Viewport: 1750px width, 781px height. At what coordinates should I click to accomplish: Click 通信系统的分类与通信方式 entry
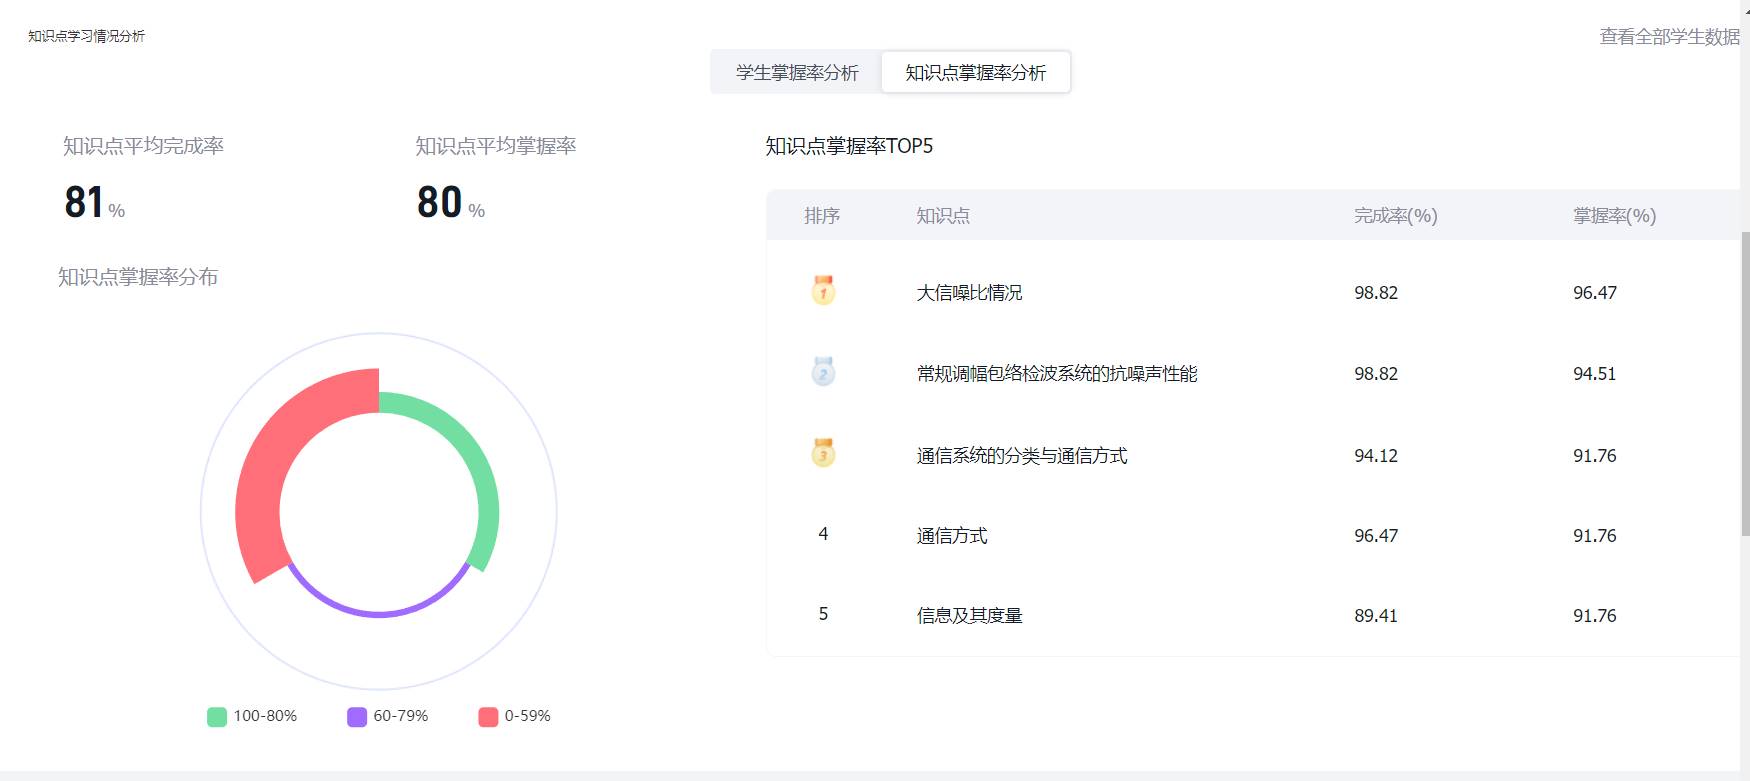[x=1021, y=456]
